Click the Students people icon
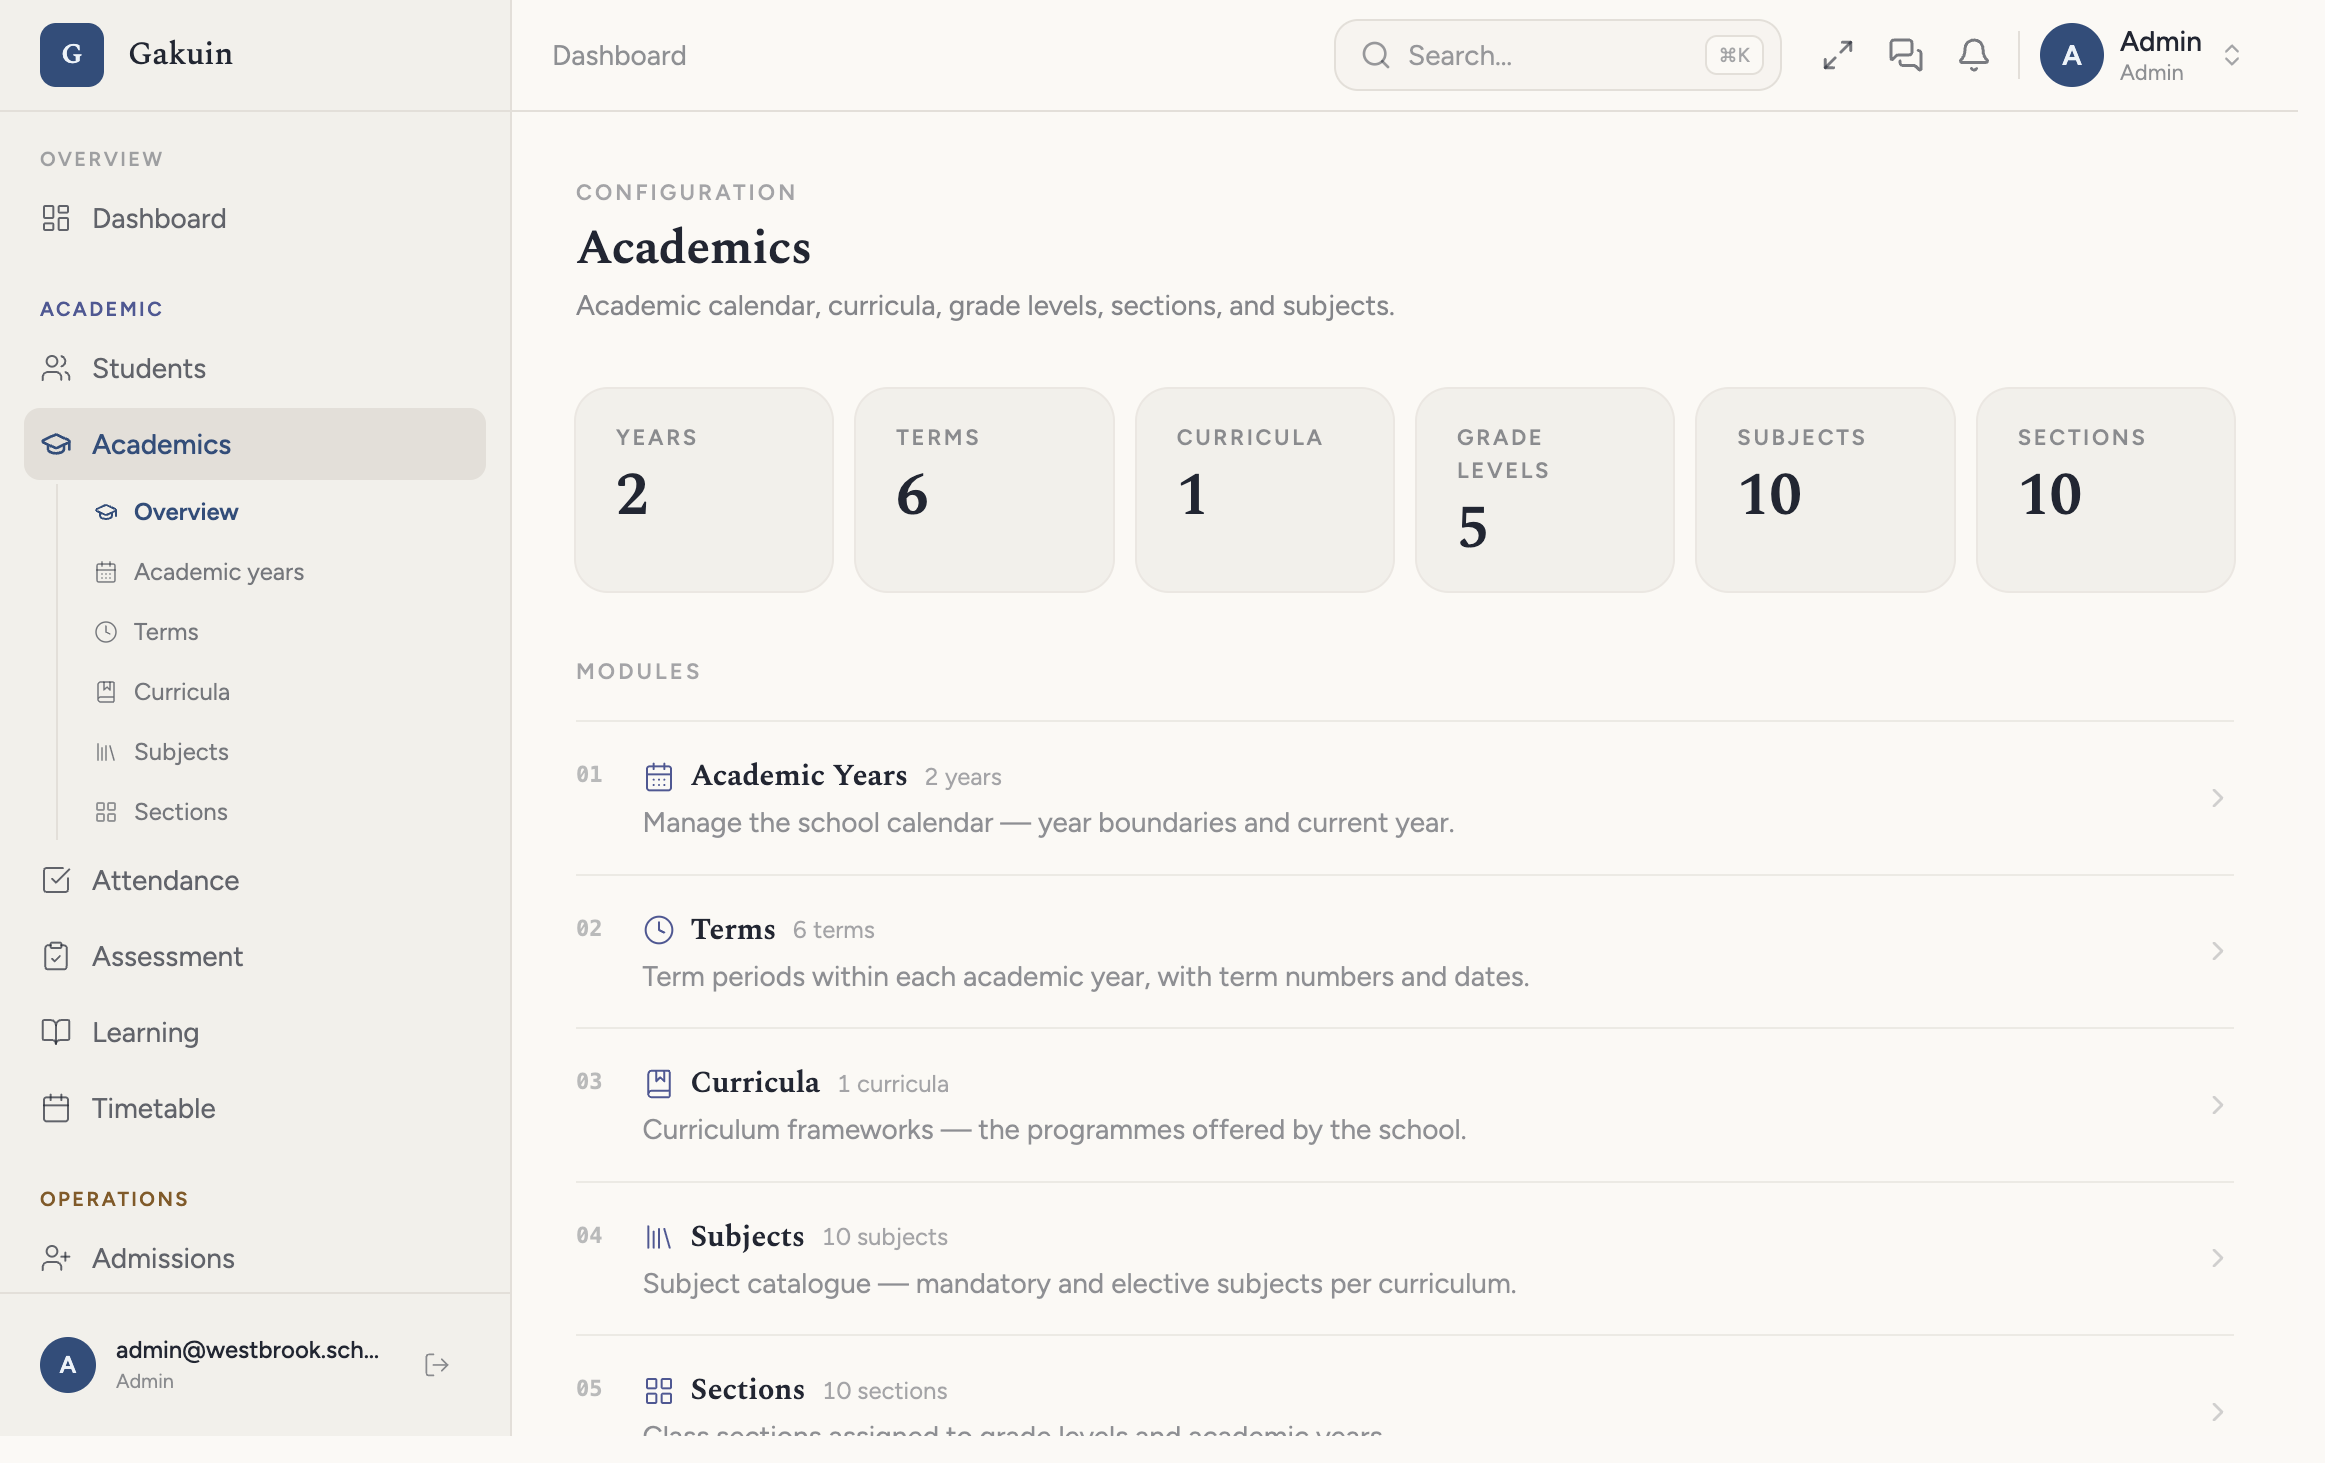The width and height of the screenshot is (2325, 1463). pos(56,368)
